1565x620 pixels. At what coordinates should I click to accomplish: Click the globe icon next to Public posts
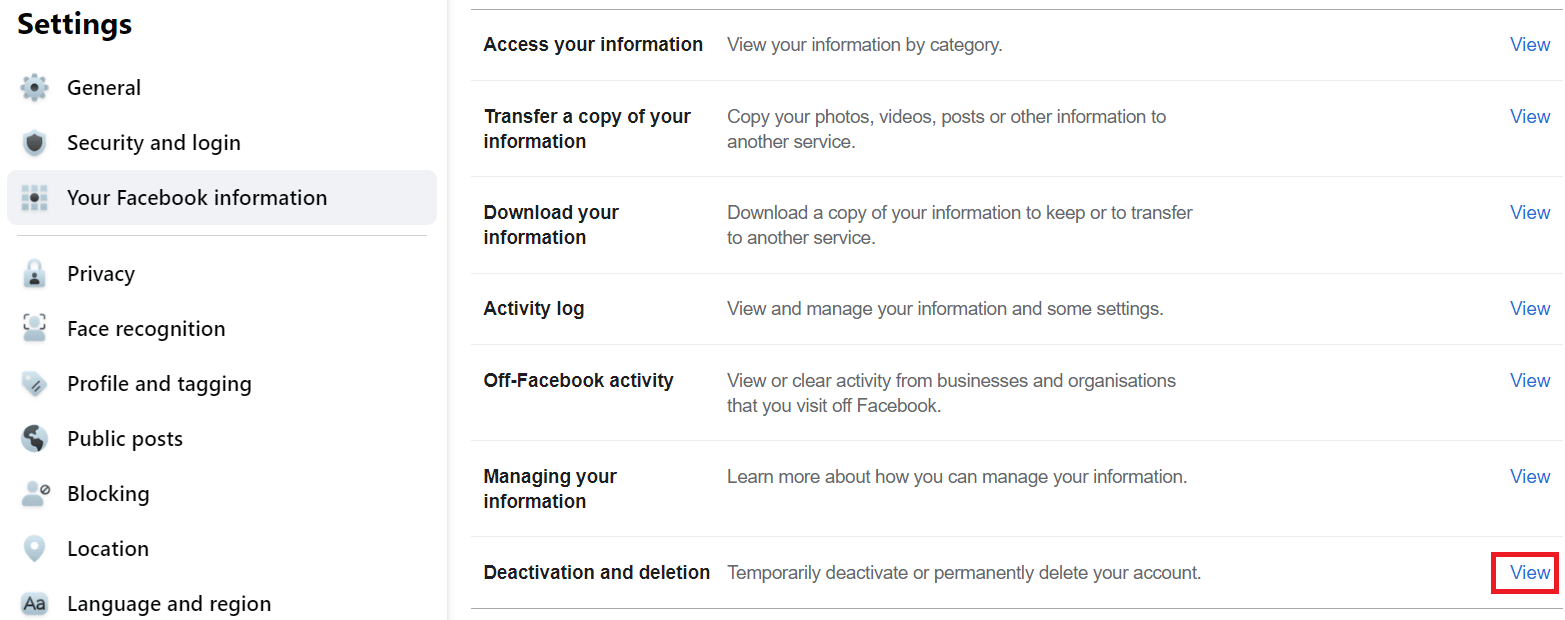[x=35, y=438]
